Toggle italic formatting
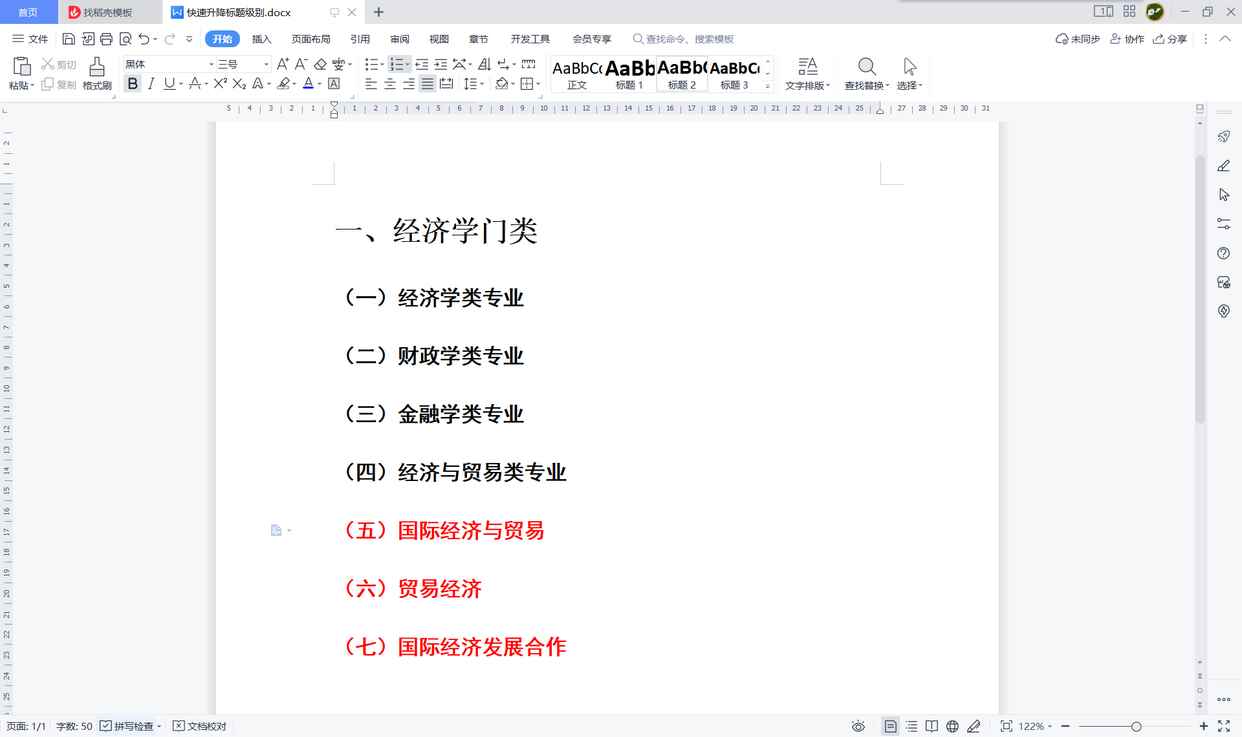Image resolution: width=1242 pixels, height=737 pixels. click(x=152, y=83)
